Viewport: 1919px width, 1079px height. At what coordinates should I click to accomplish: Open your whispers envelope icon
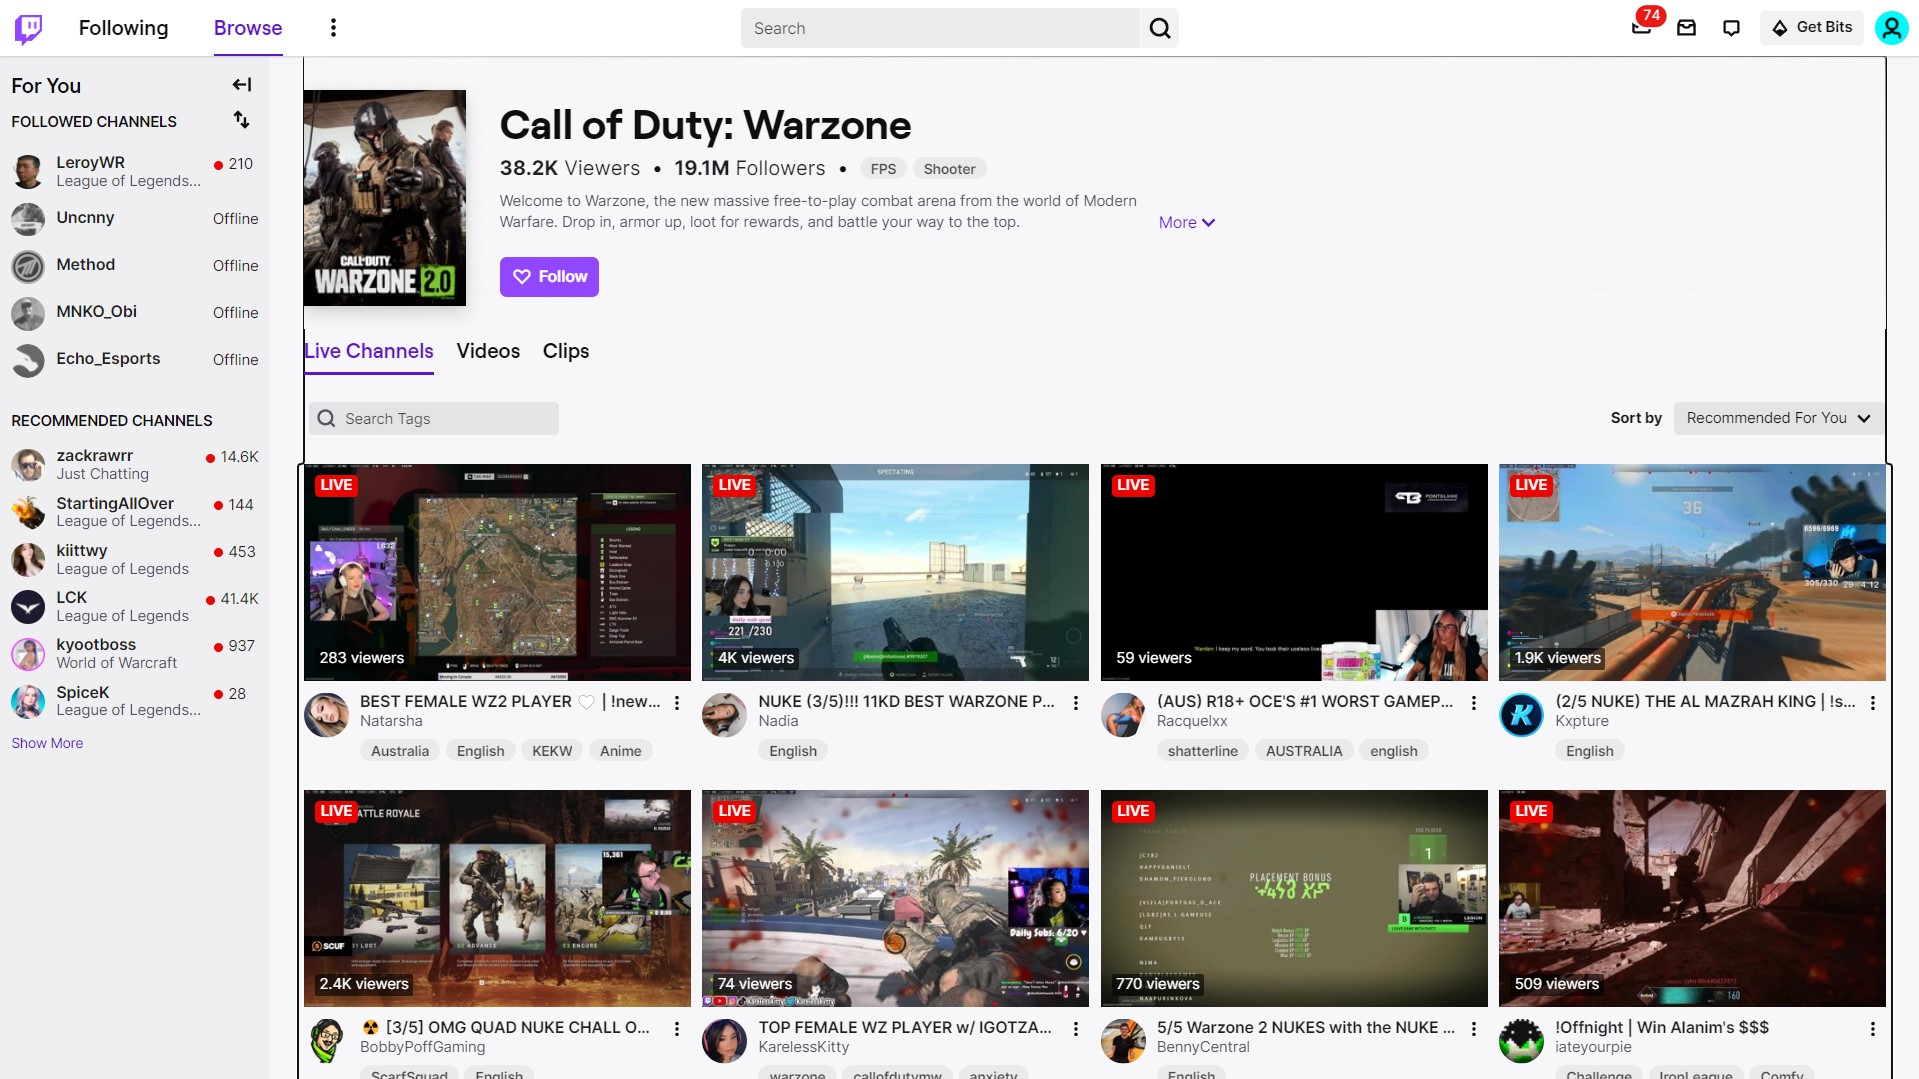click(1686, 28)
